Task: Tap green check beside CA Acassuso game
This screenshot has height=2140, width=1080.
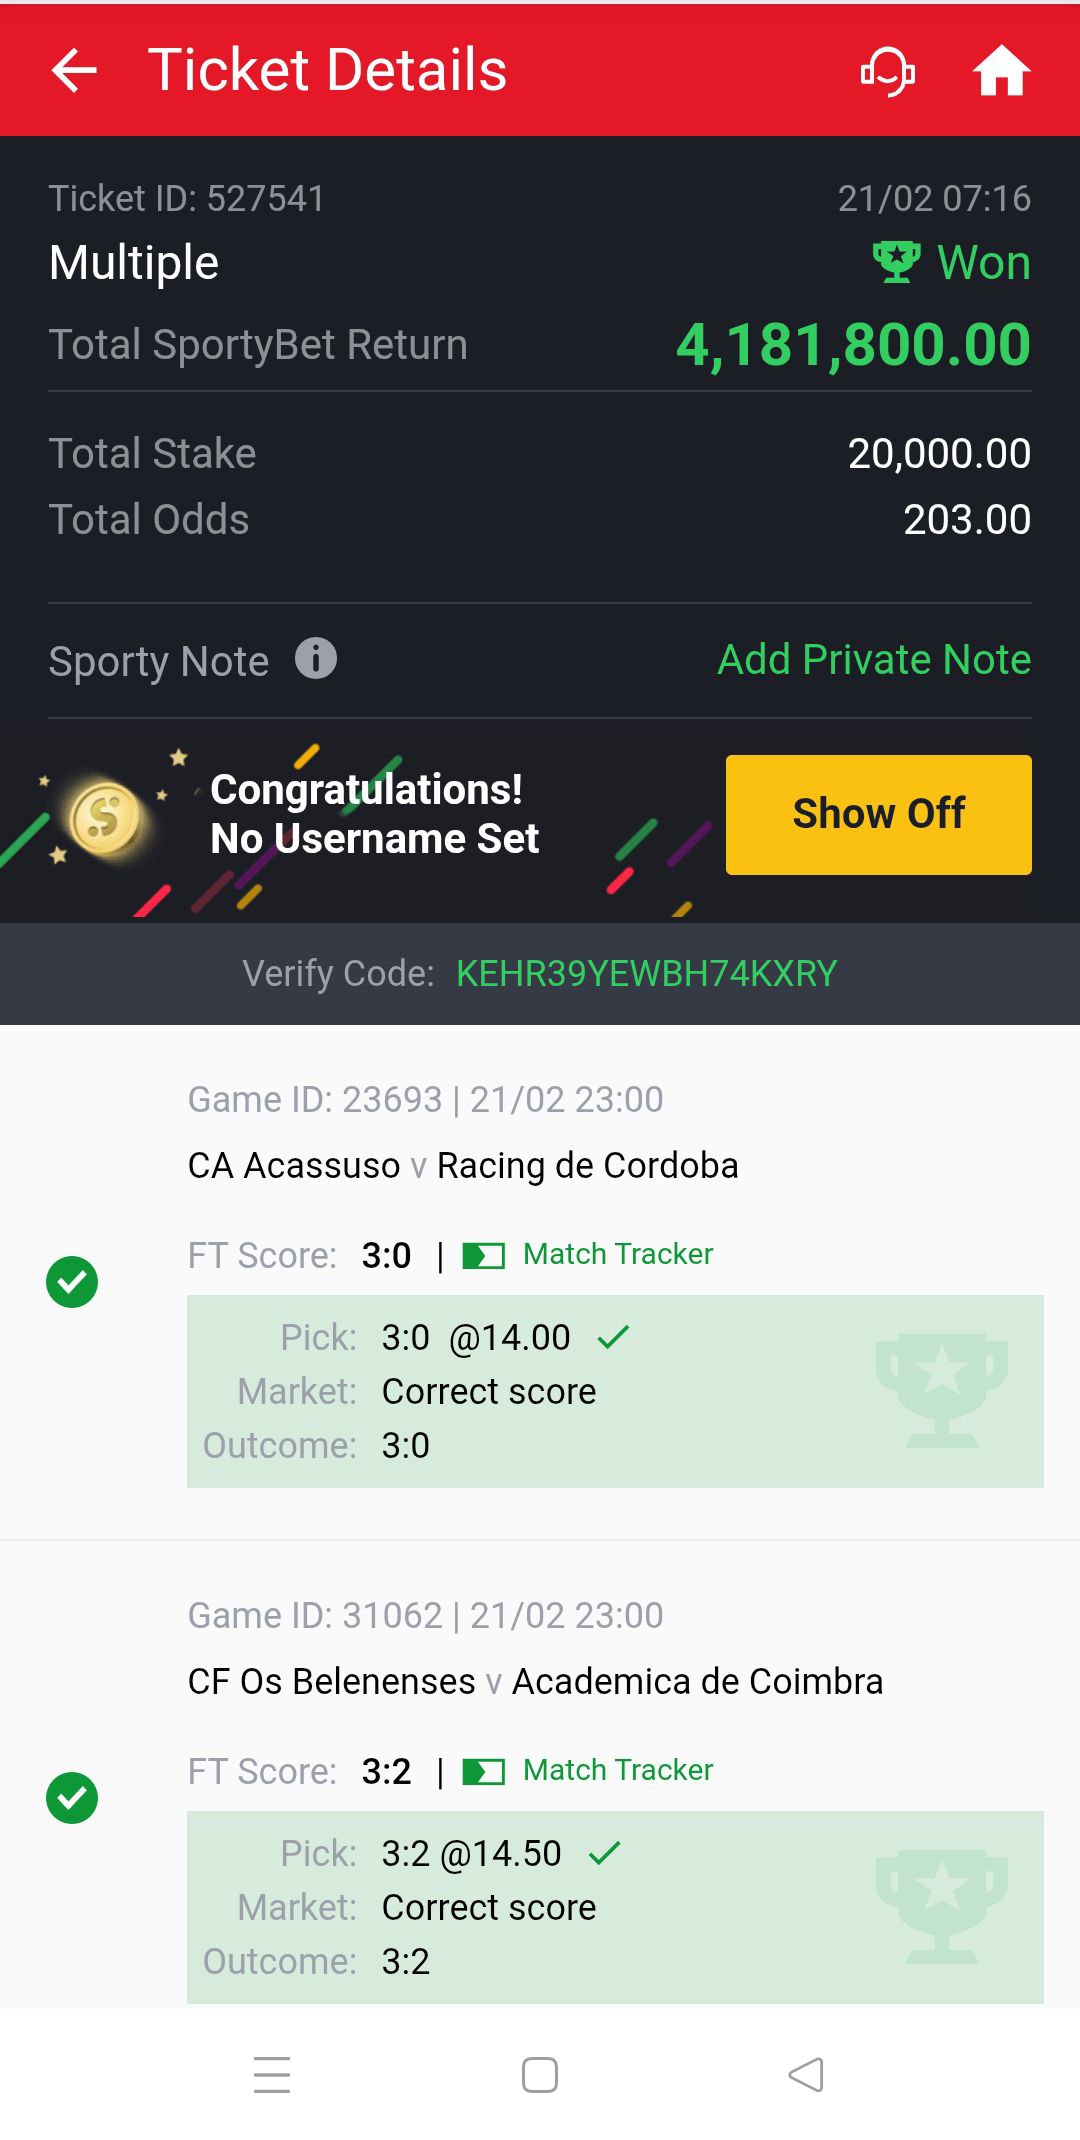Action: [x=72, y=1282]
